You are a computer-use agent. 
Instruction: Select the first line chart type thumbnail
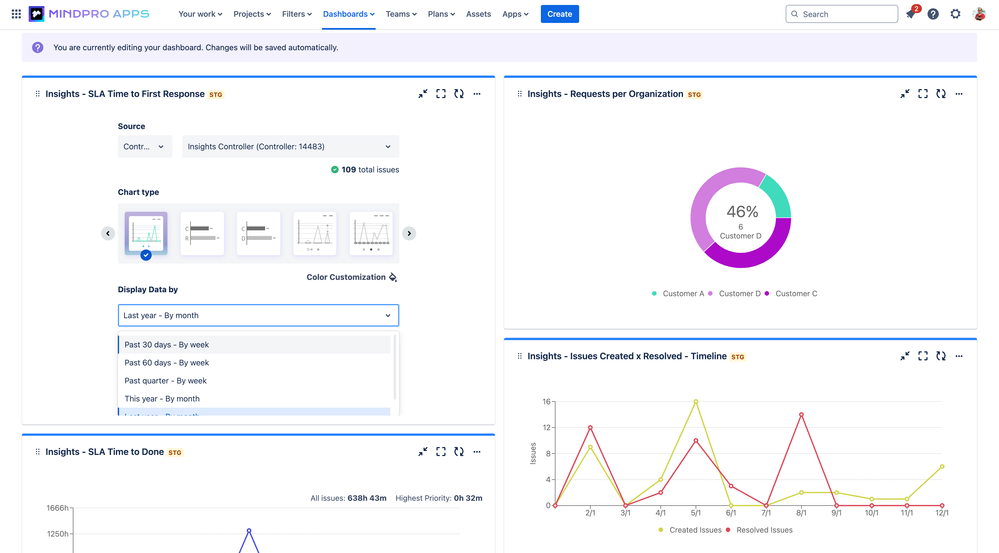point(146,233)
